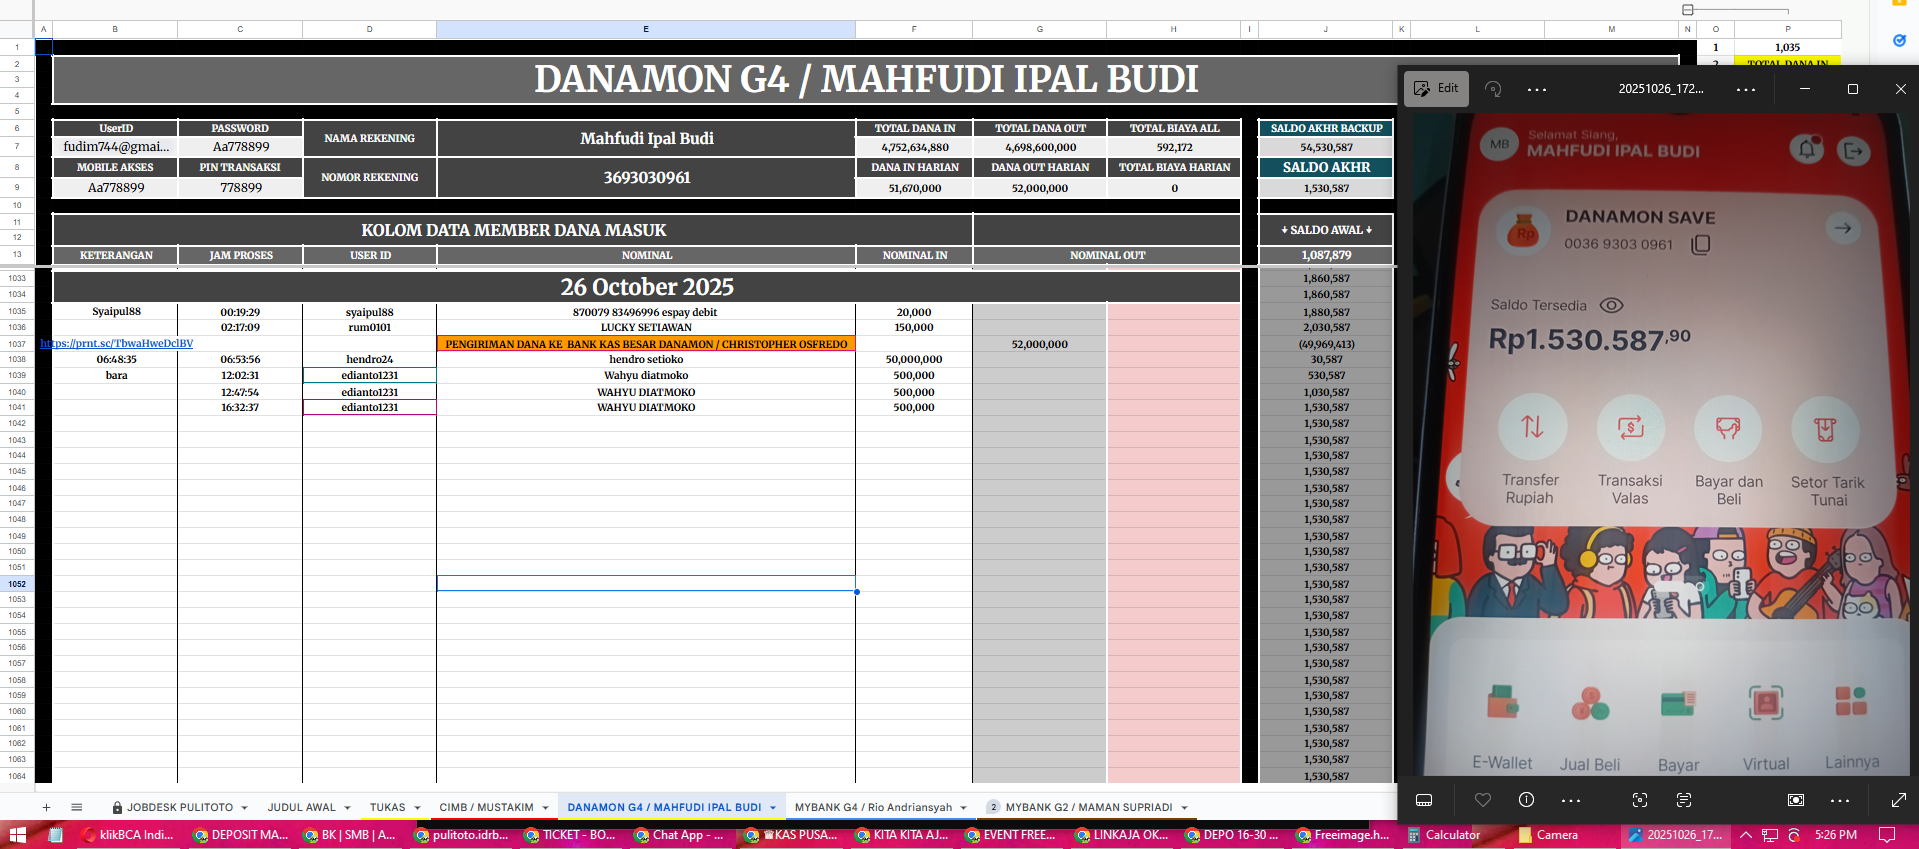Open dropdown arrow of JOBDESK PULITOTO tab

pyautogui.click(x=244, y=808)
